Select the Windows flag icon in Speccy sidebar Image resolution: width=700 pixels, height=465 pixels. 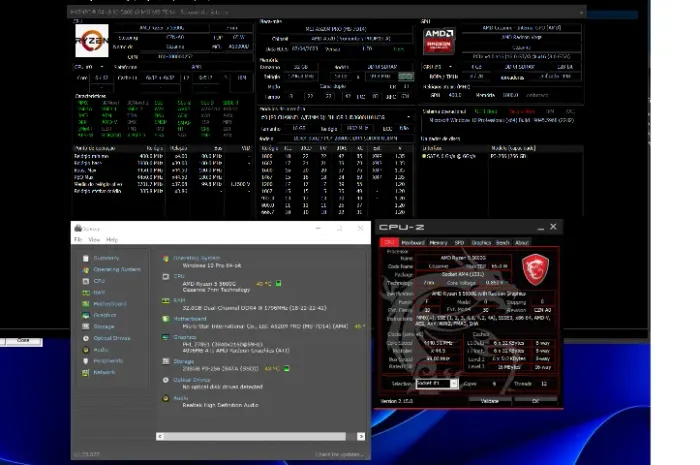point(86,270)
